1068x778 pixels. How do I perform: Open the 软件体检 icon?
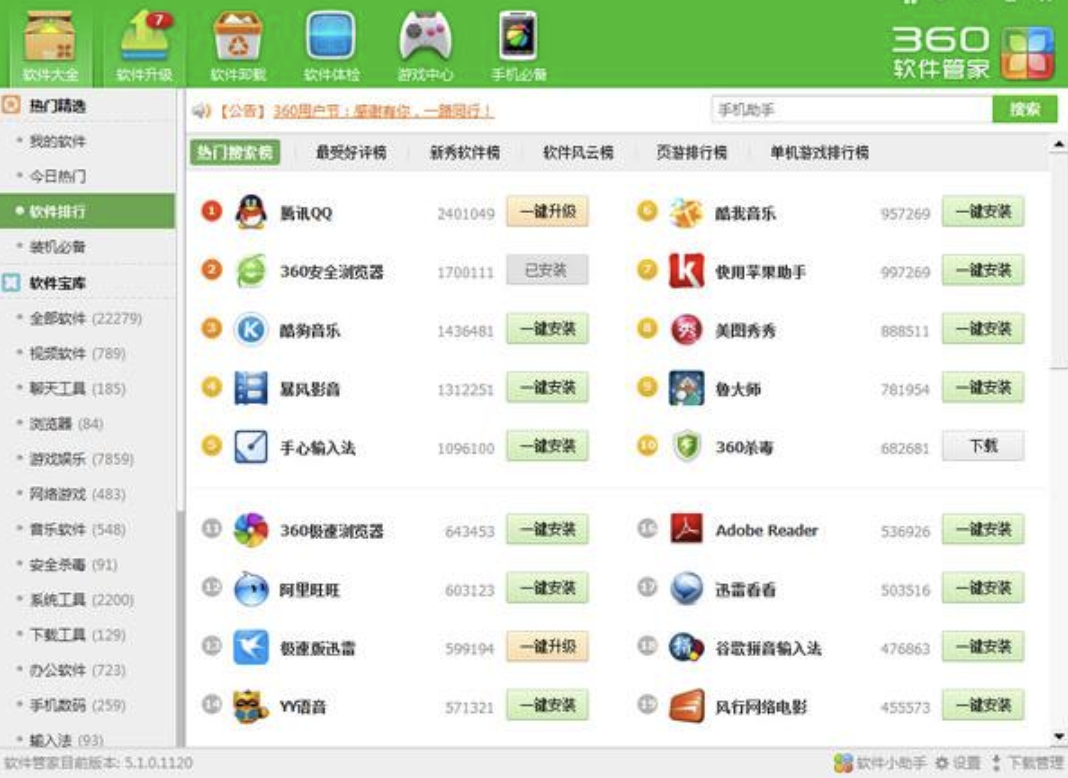tap(331, 46)
